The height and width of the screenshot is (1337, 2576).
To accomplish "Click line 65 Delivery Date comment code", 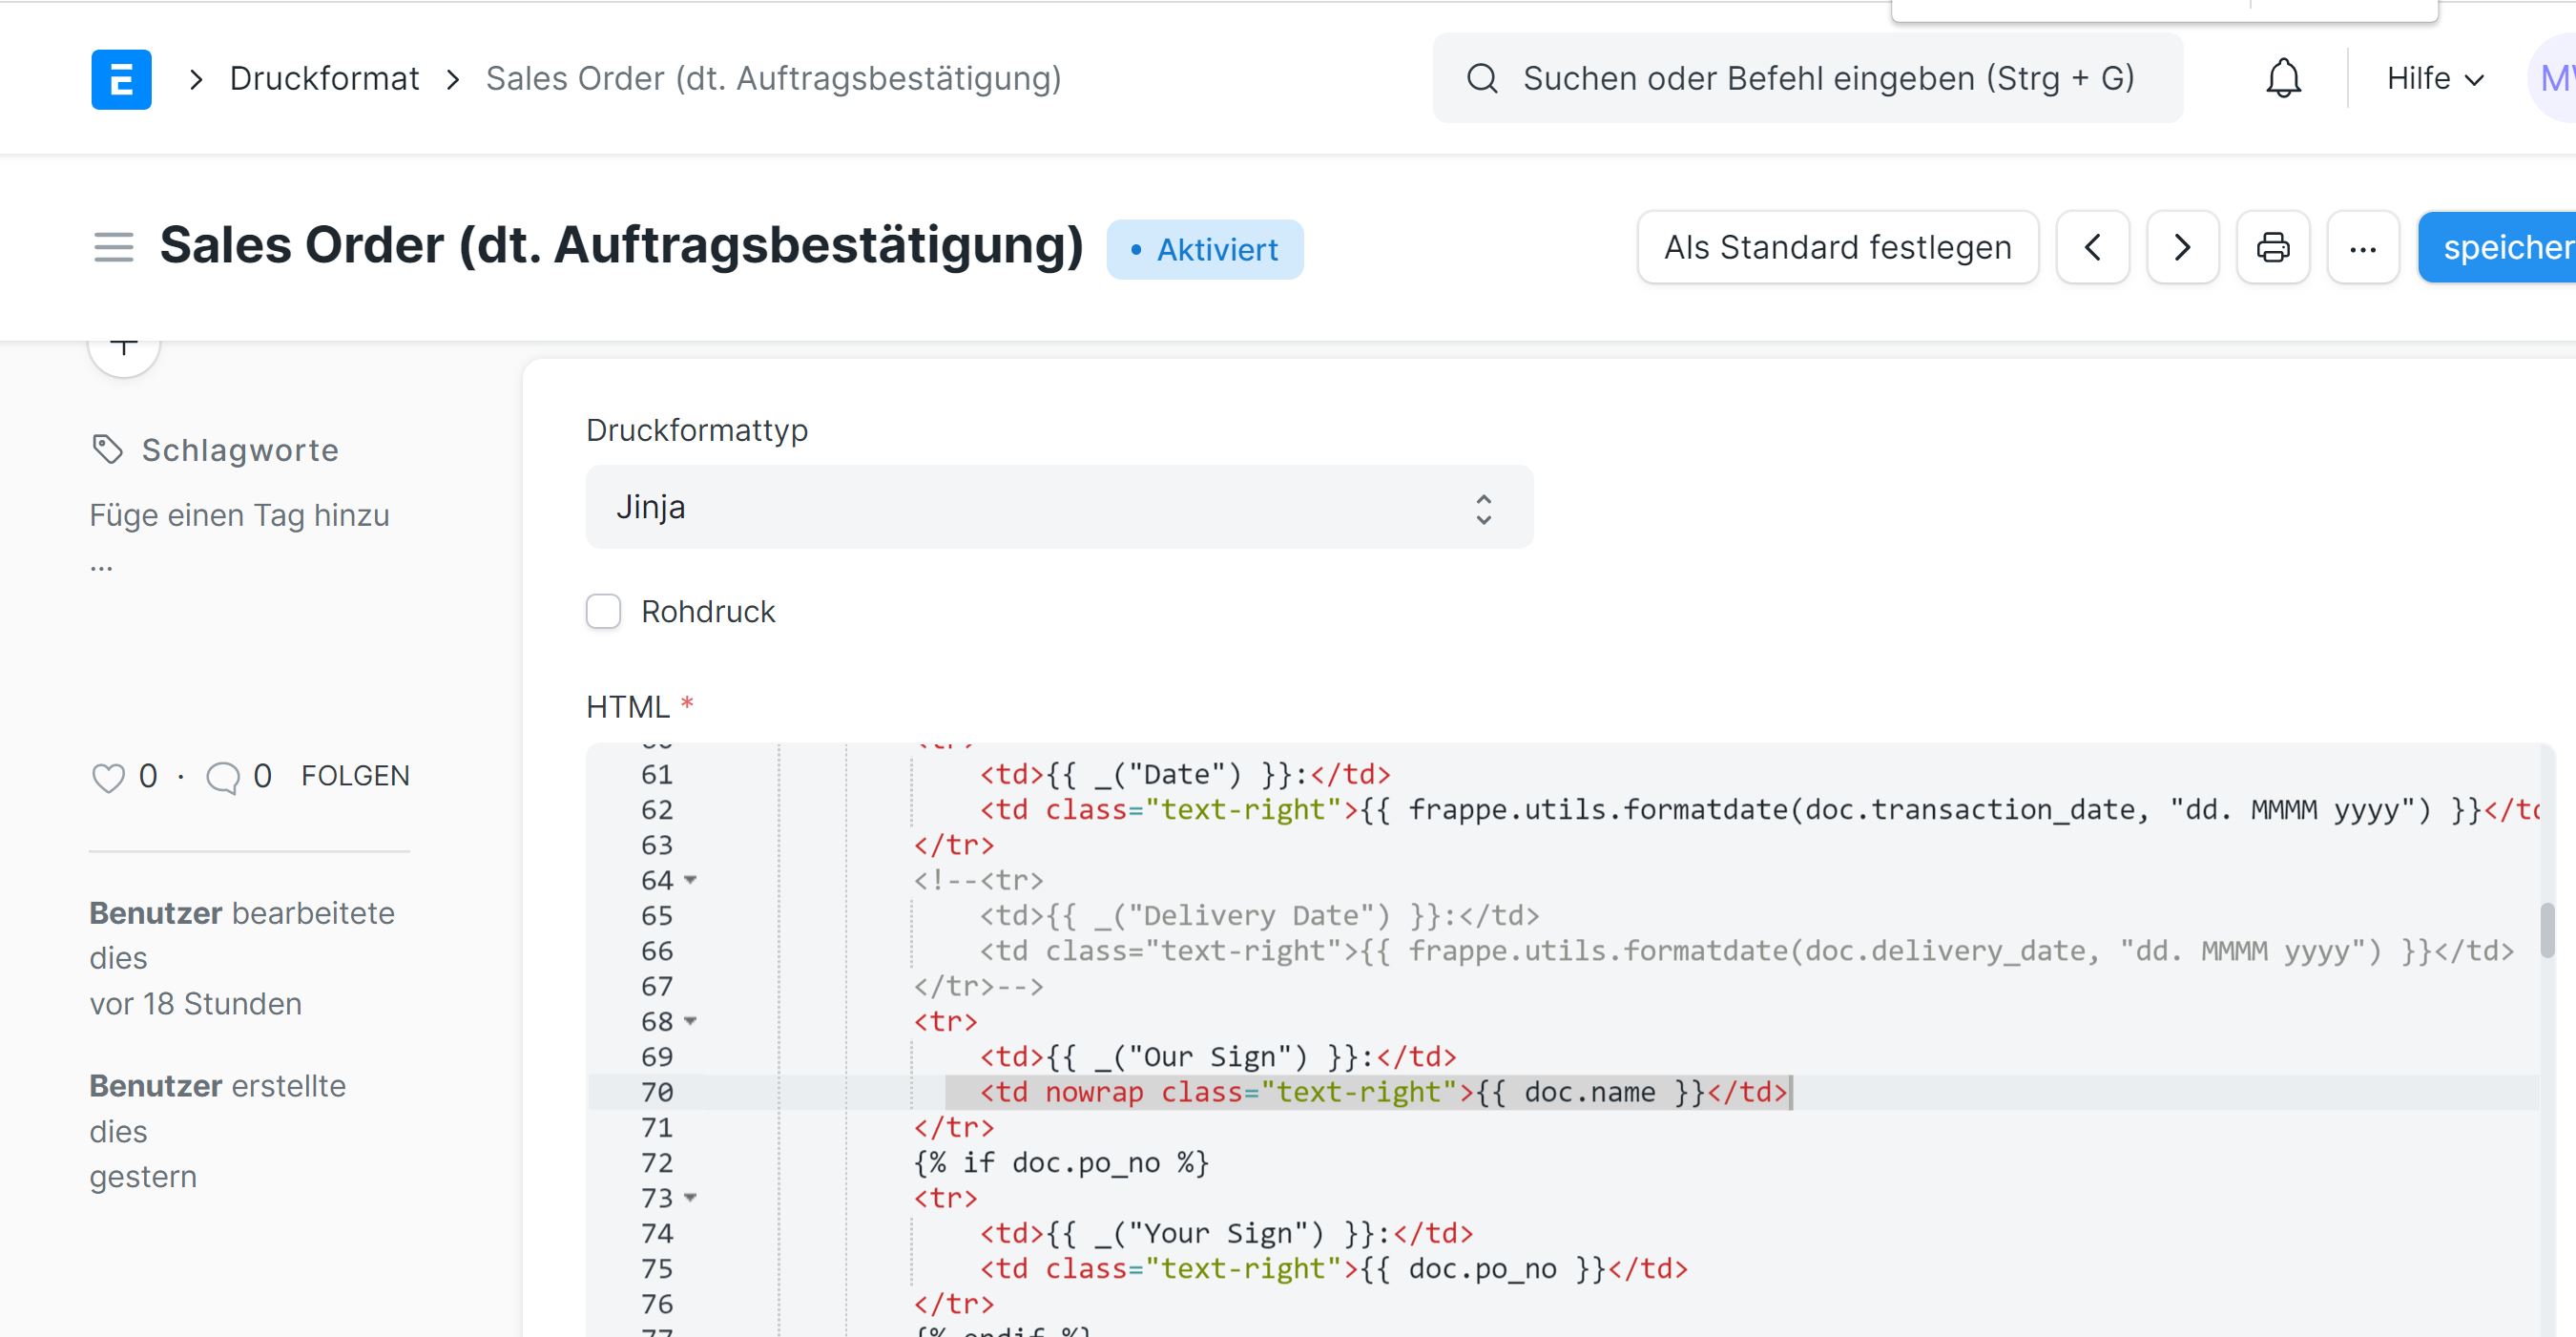I will (1259, 916).
